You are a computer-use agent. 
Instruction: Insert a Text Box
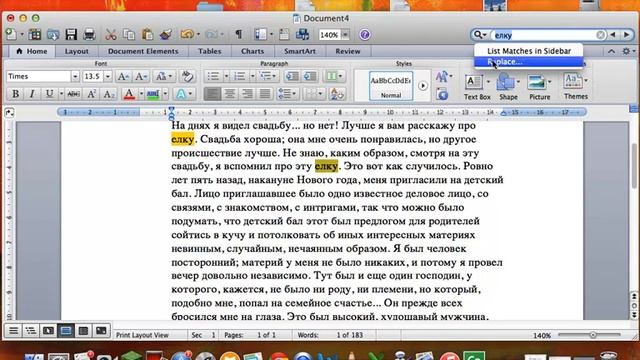coord(477,87)
